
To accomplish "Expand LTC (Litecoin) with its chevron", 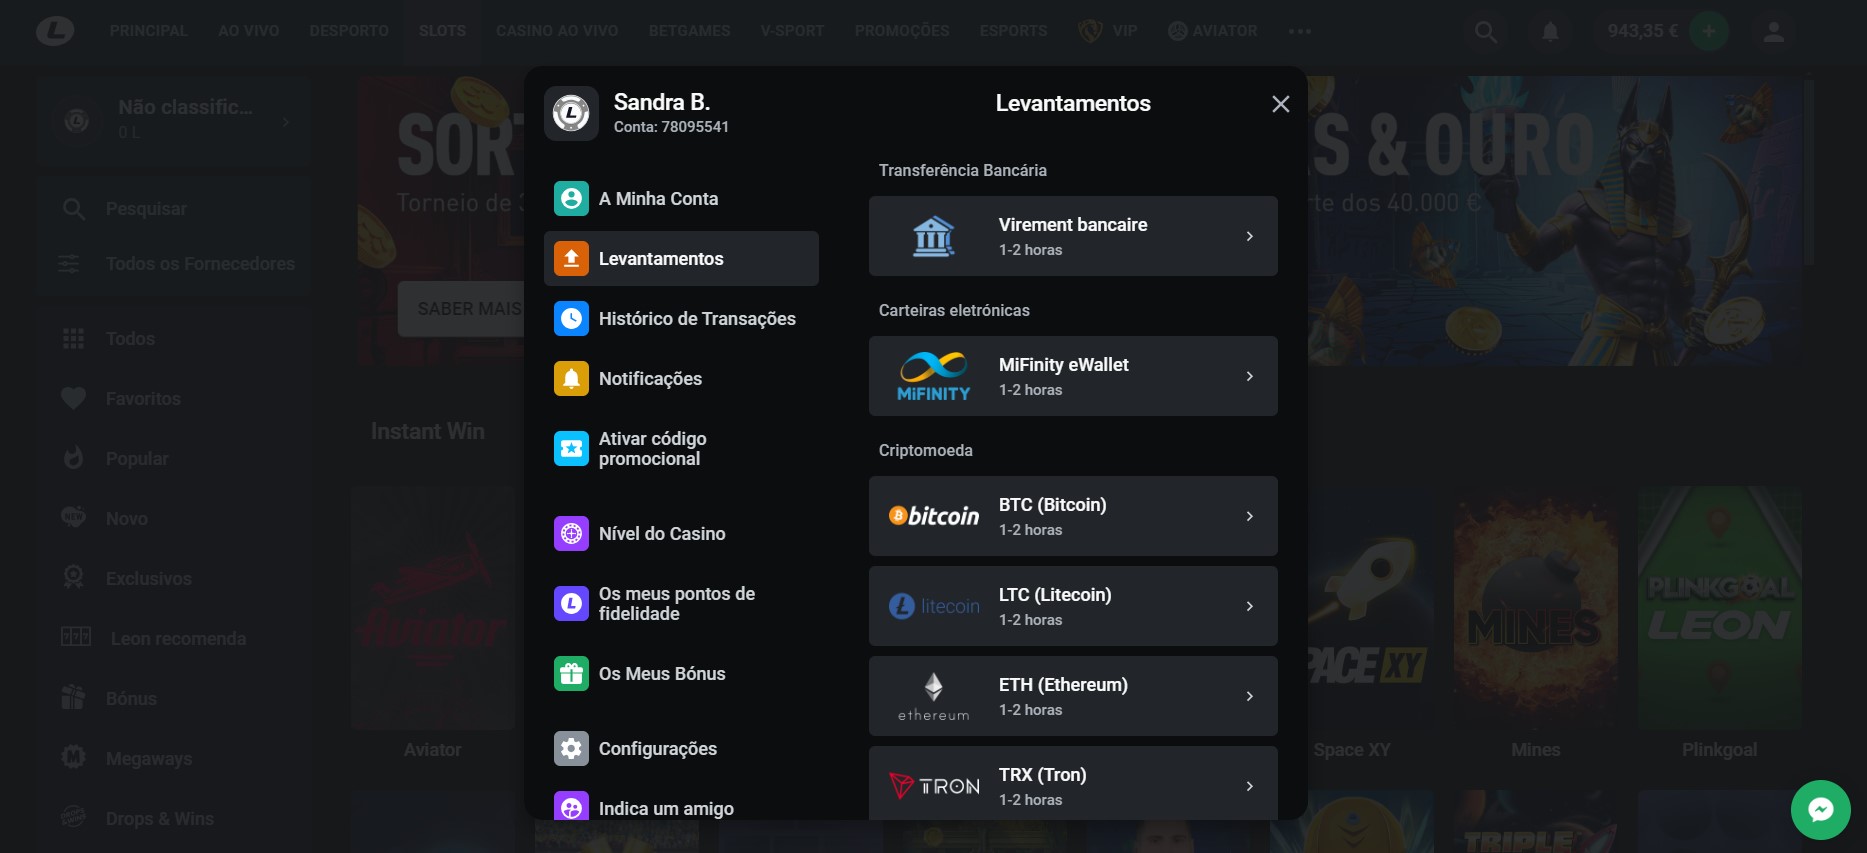I will [x=1249, y=606].
